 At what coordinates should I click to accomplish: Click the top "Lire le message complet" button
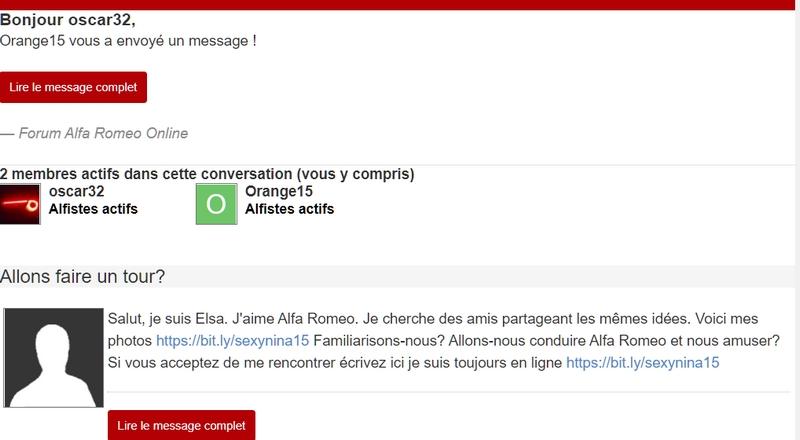pyautogui.click(x=73, y=87)
